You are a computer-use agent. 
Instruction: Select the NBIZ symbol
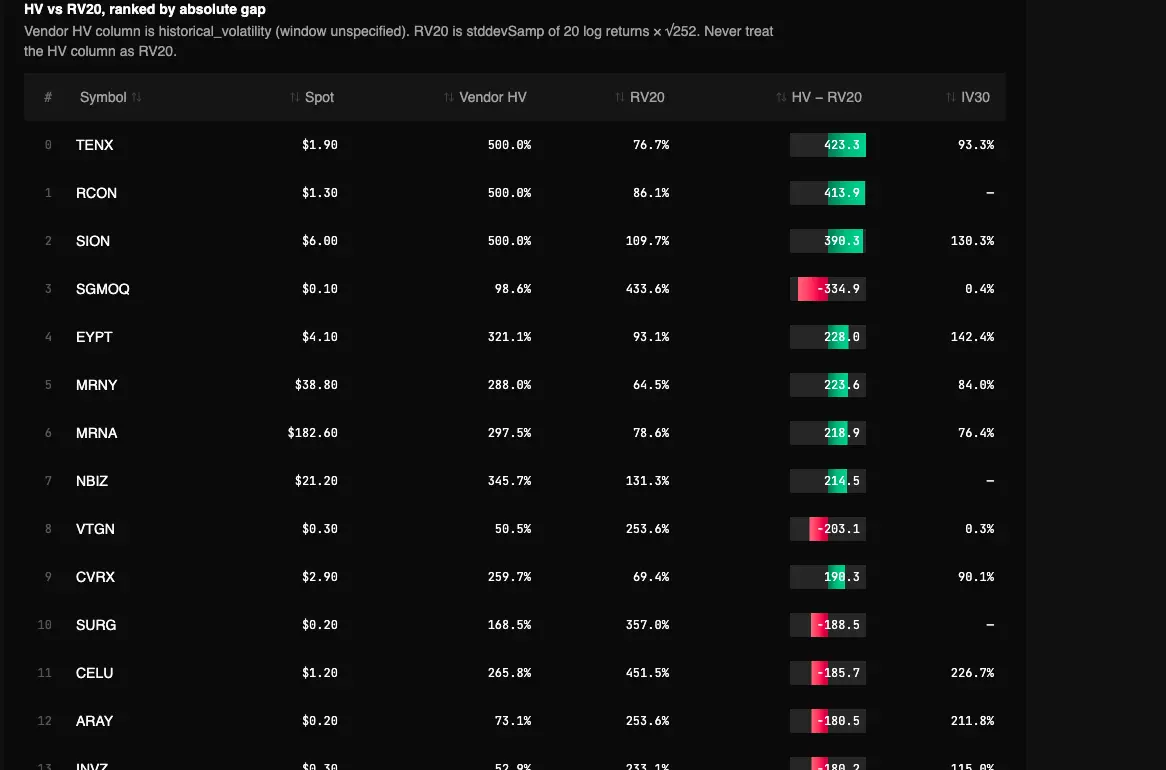92,481
